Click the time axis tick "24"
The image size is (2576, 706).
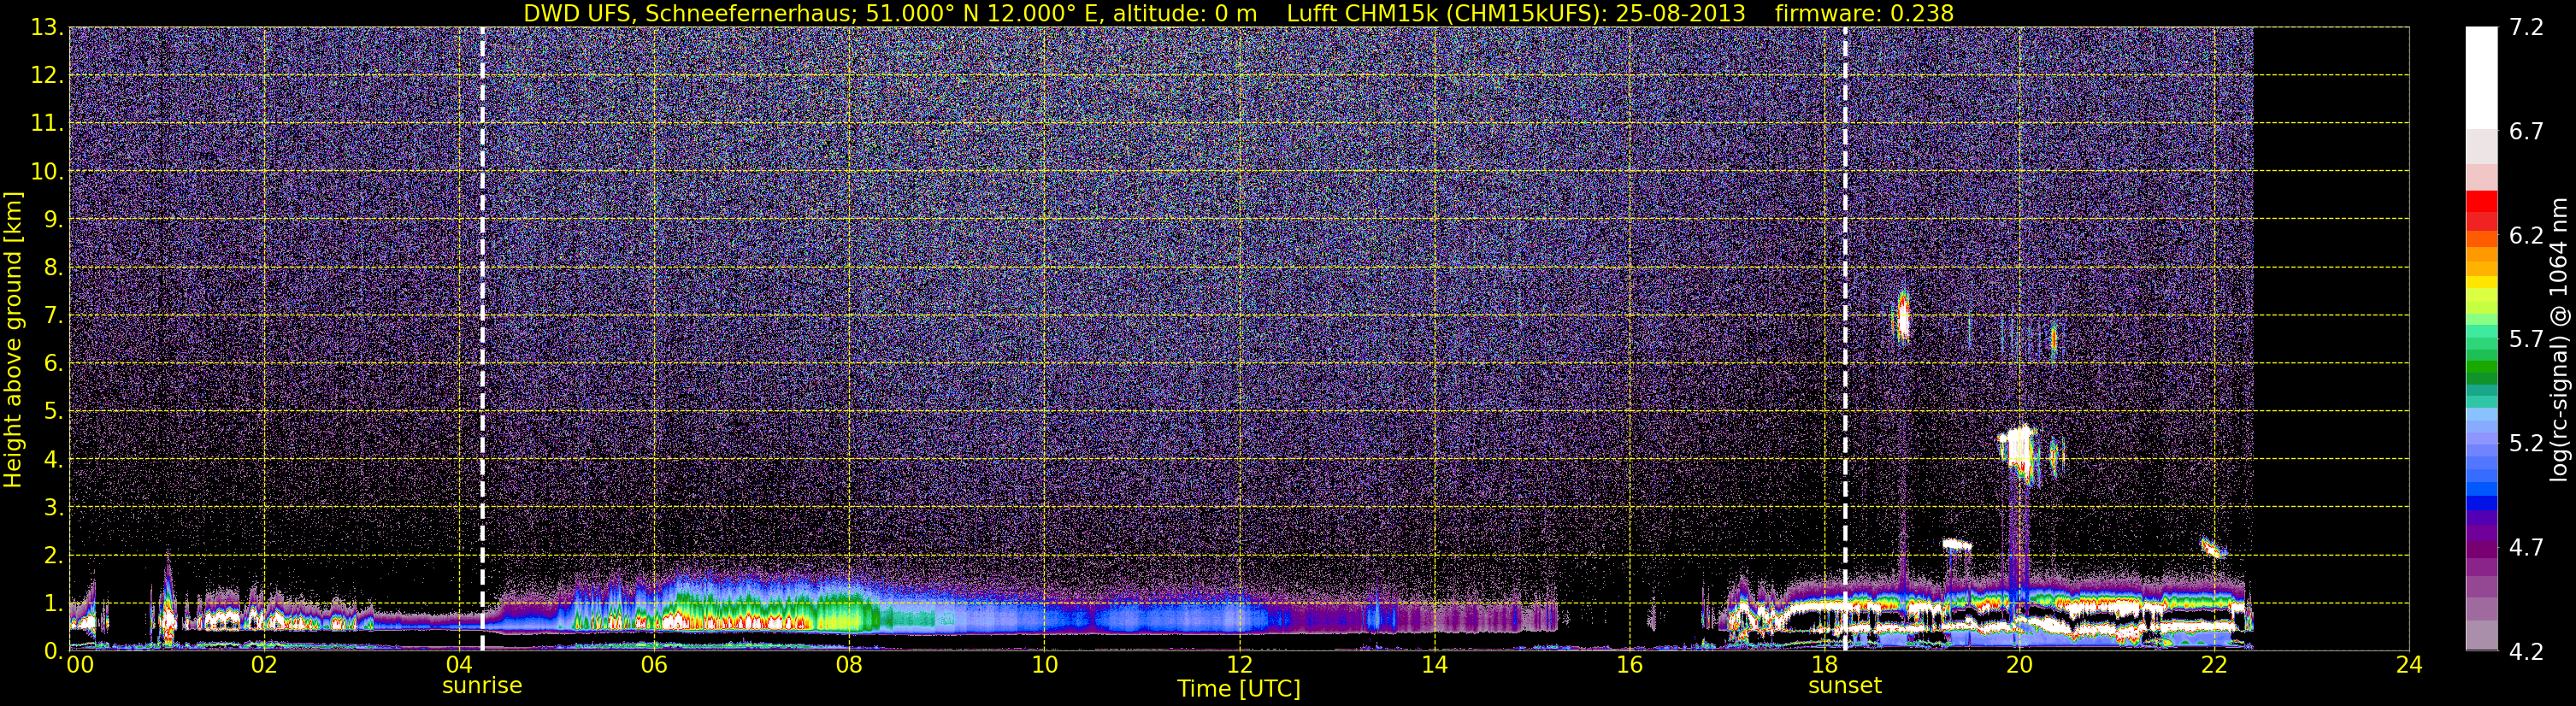(x=2409, y=666)
